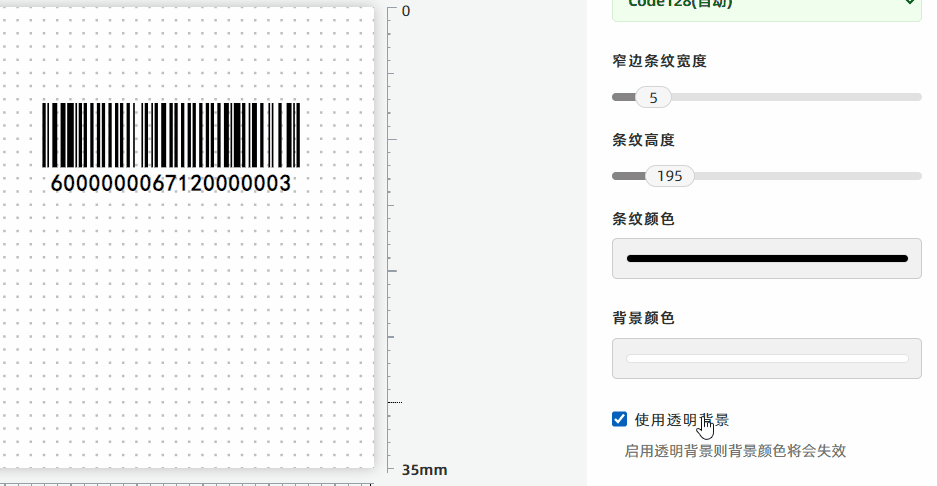
Task: Open the Code128 barcode type dropdown
Action: click(x=767, y=9)
